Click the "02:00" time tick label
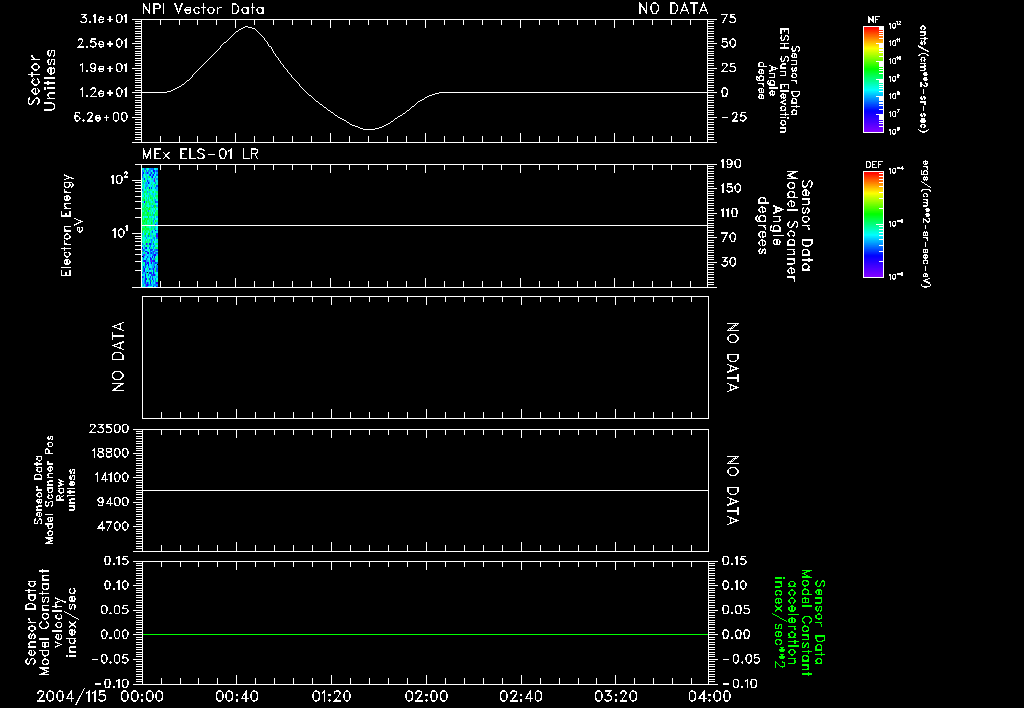Screen dimensions: 1024x708 tap(426, 696)
